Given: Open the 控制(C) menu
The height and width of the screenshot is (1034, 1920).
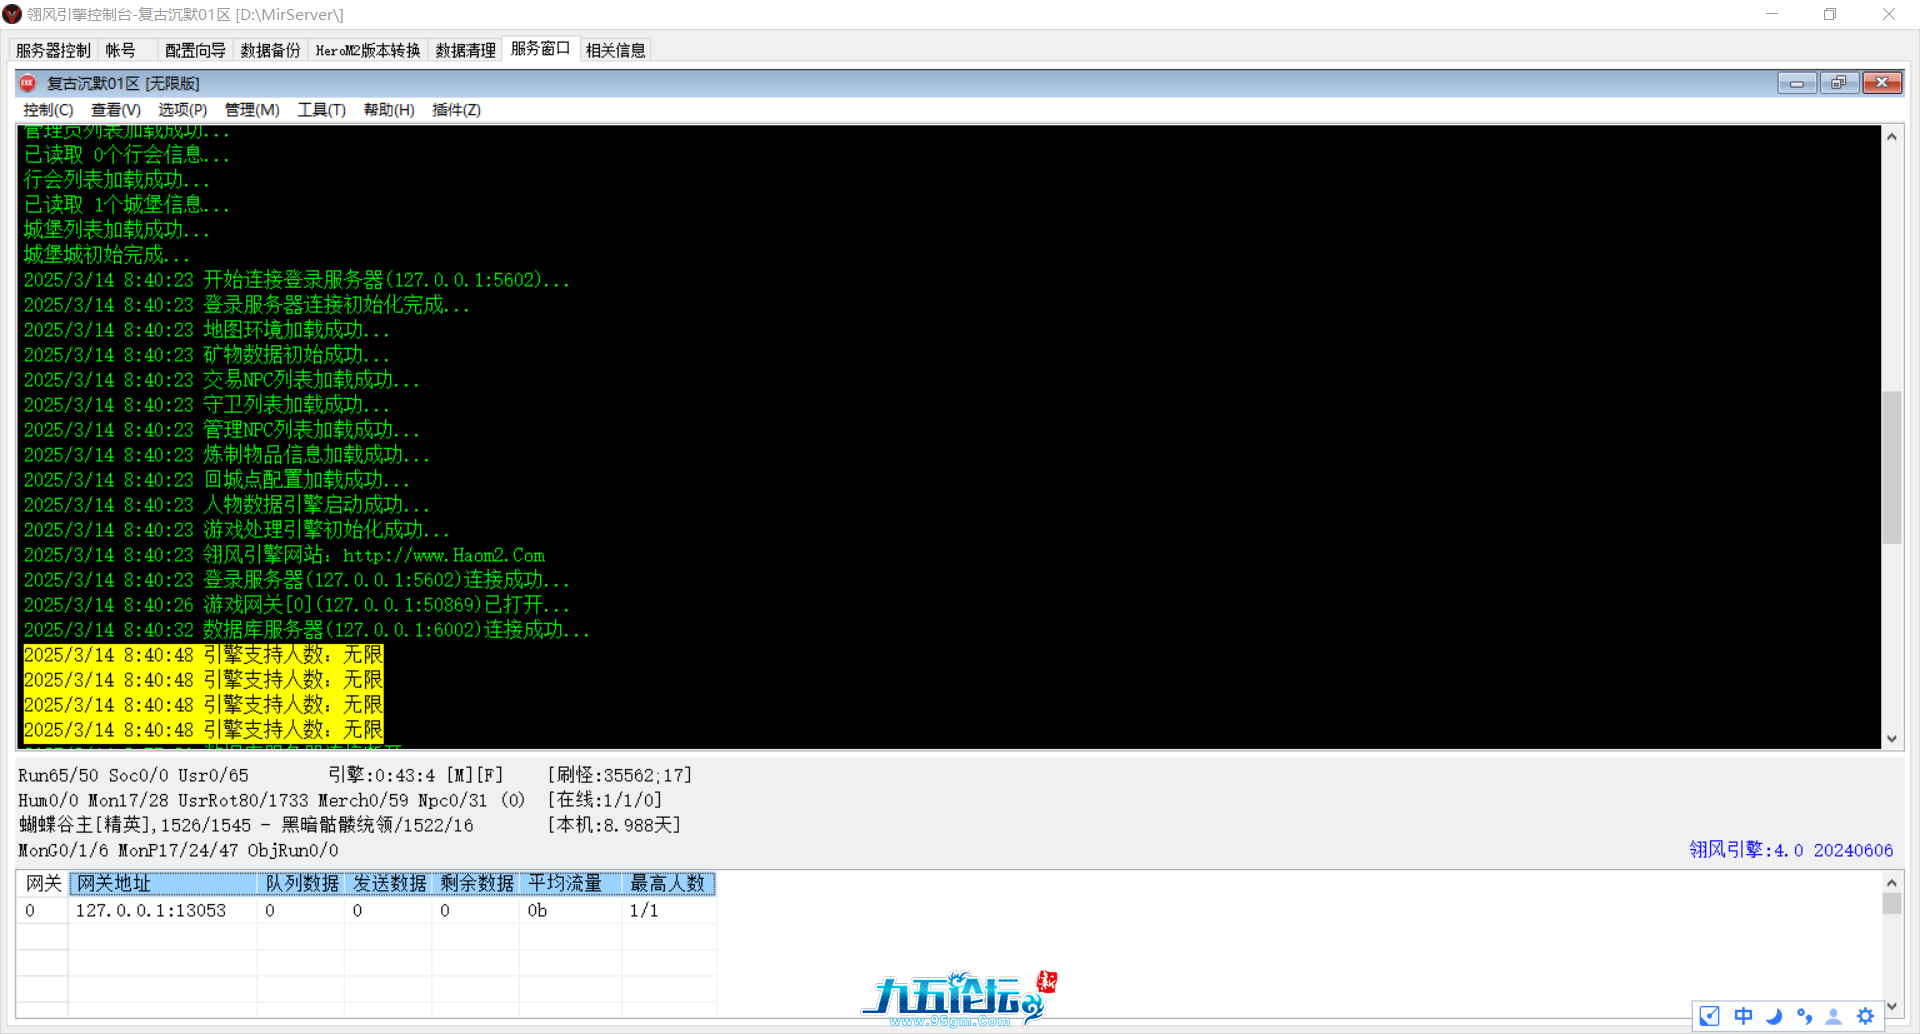Looking at the screenshot, I should [48, 110].
